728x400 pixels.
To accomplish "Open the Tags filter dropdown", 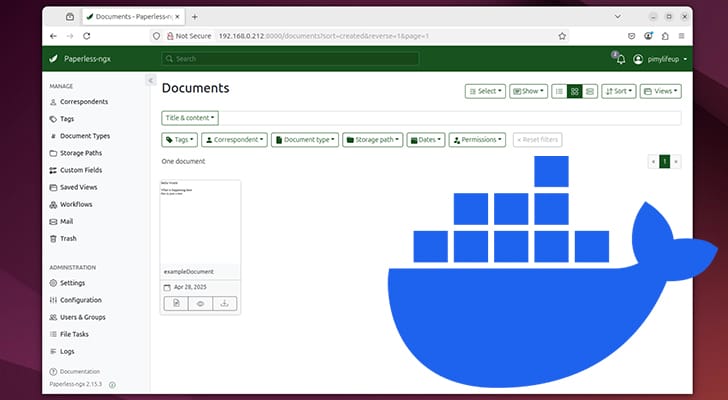I will click(x=179, y=140).
